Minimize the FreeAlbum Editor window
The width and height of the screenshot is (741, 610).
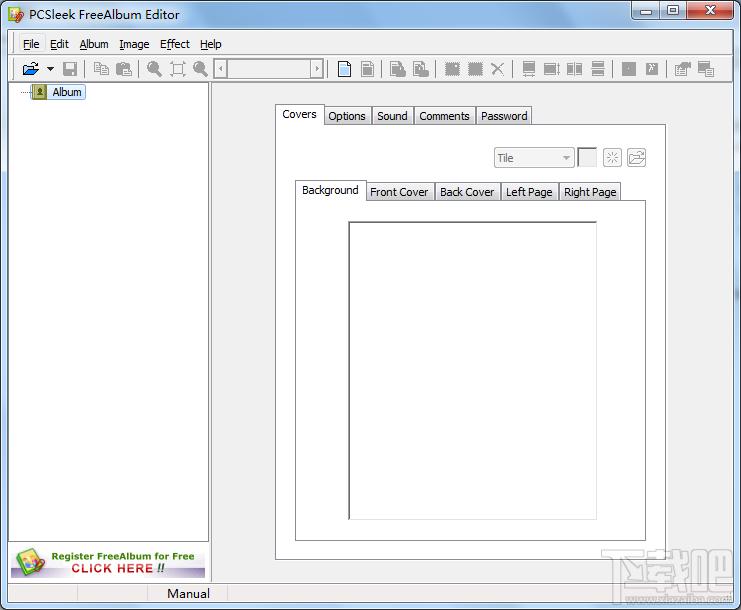[646, 11]
